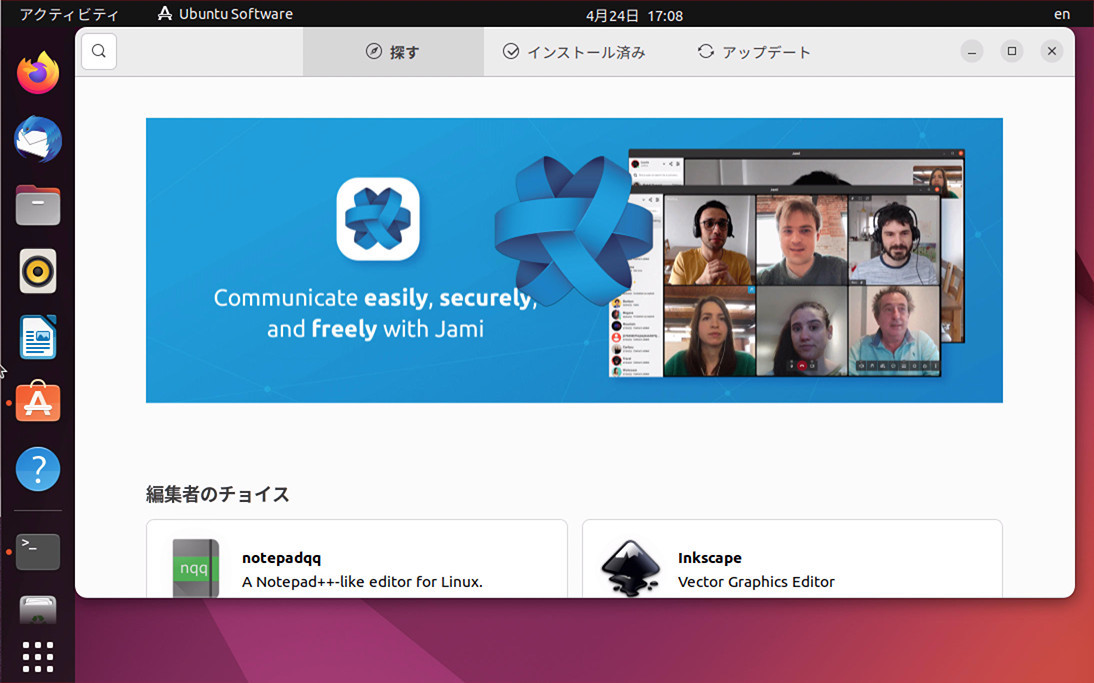Open Thunderbird mail from the dock
The image size is (1094, 683).
click(x=38, y=139)
